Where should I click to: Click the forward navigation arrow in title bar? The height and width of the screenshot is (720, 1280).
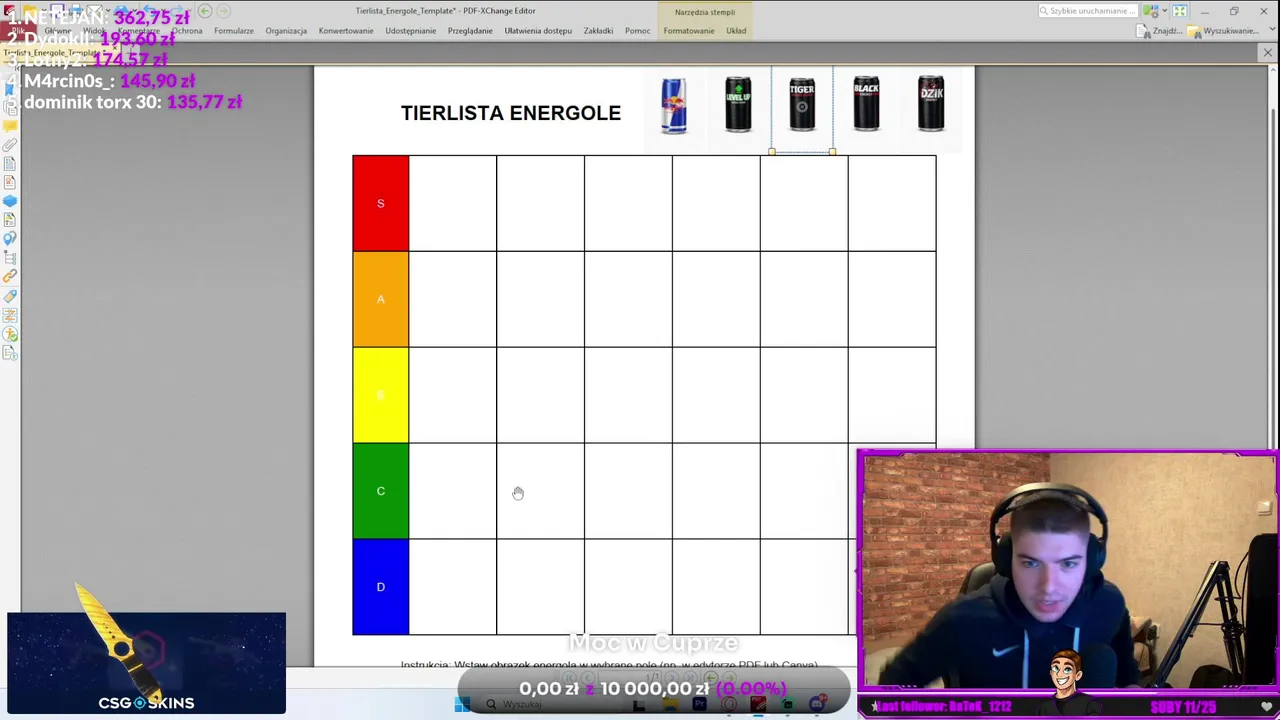[223, 11]
